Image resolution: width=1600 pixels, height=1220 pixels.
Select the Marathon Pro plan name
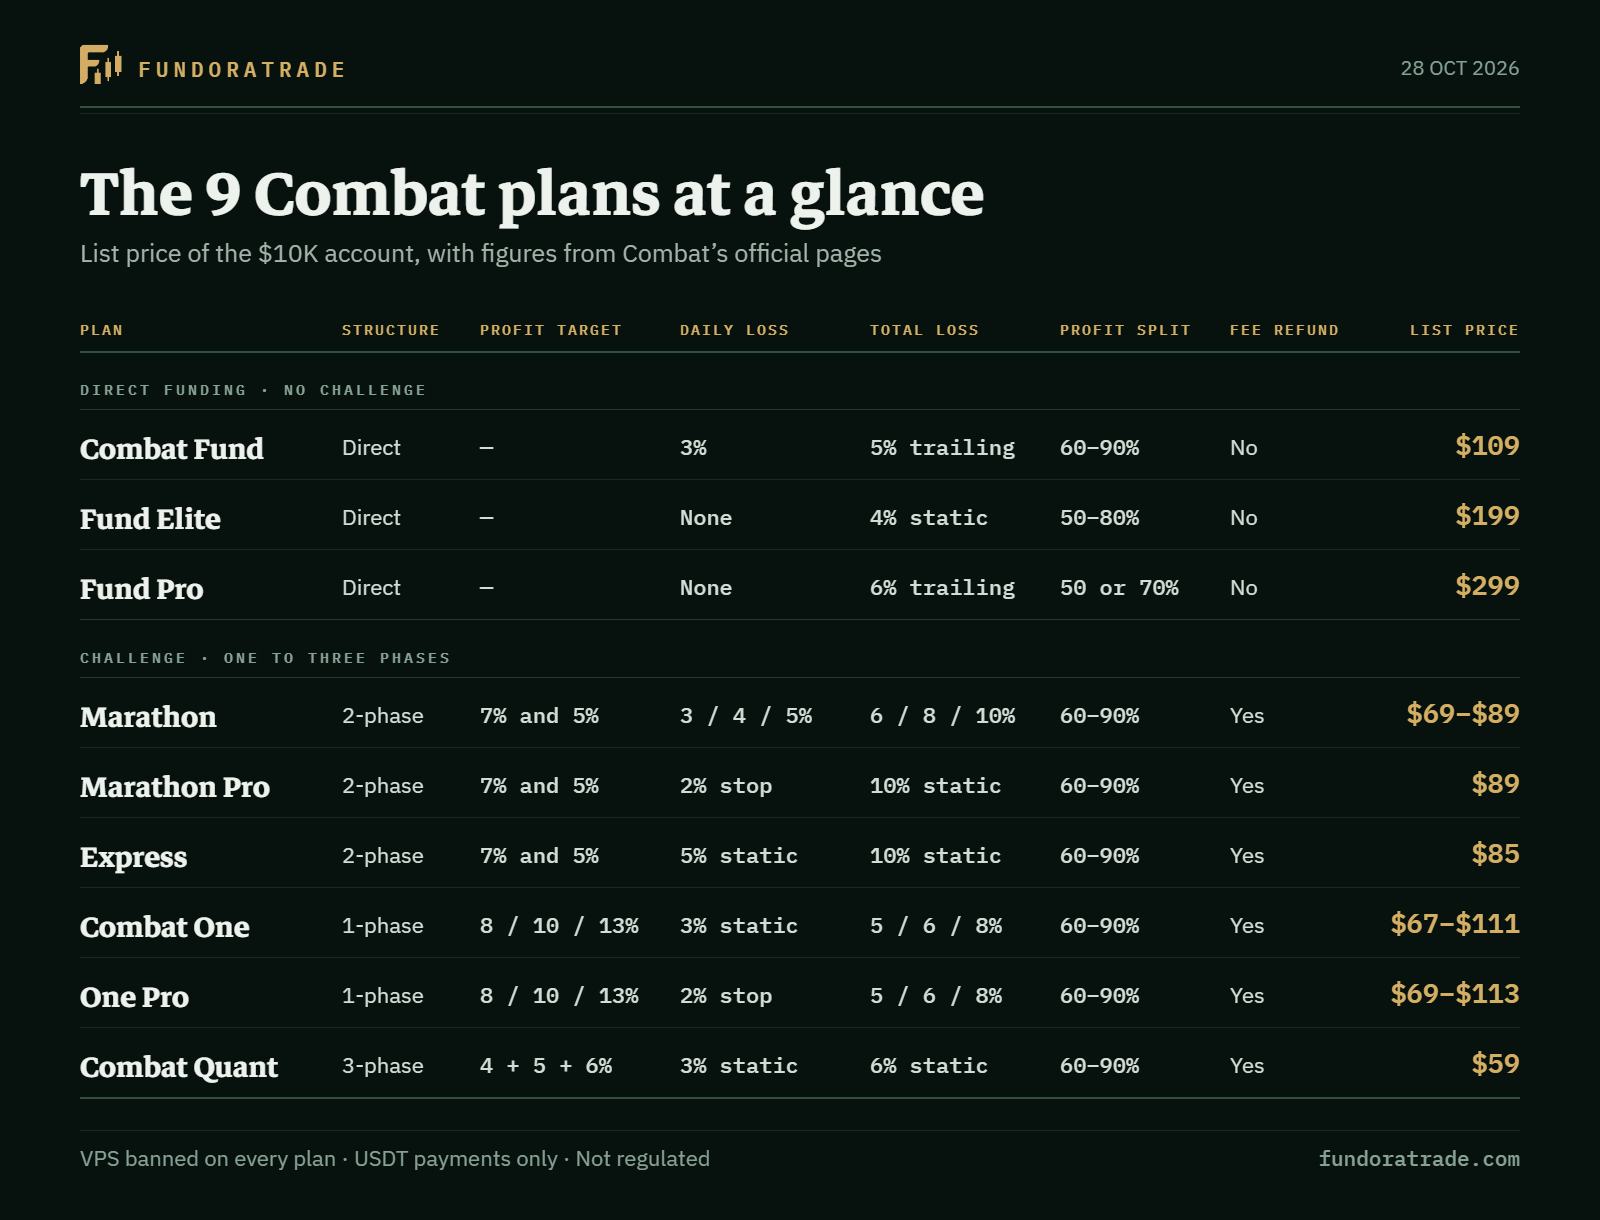coord(175,787)
